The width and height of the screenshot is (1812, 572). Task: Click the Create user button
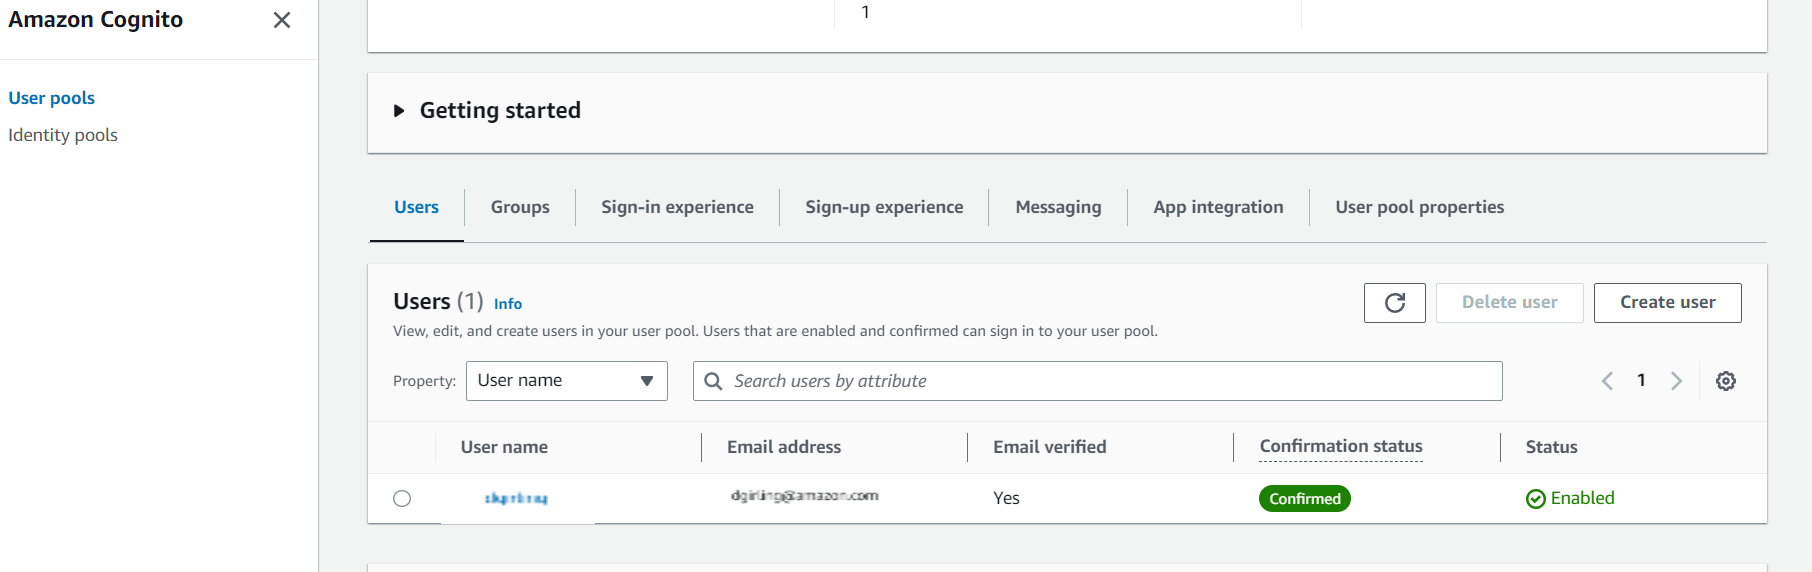tap(1667, 303)
